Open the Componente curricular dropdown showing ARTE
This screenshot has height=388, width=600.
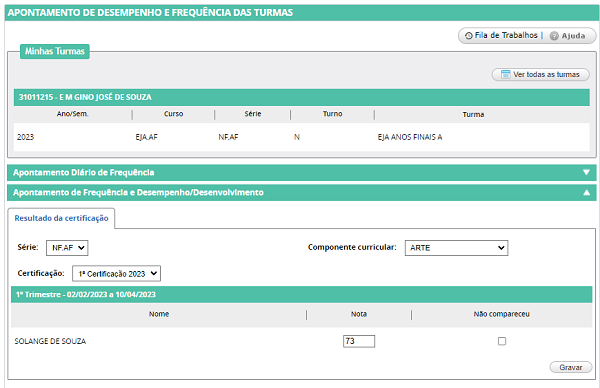tap(456, 248)
